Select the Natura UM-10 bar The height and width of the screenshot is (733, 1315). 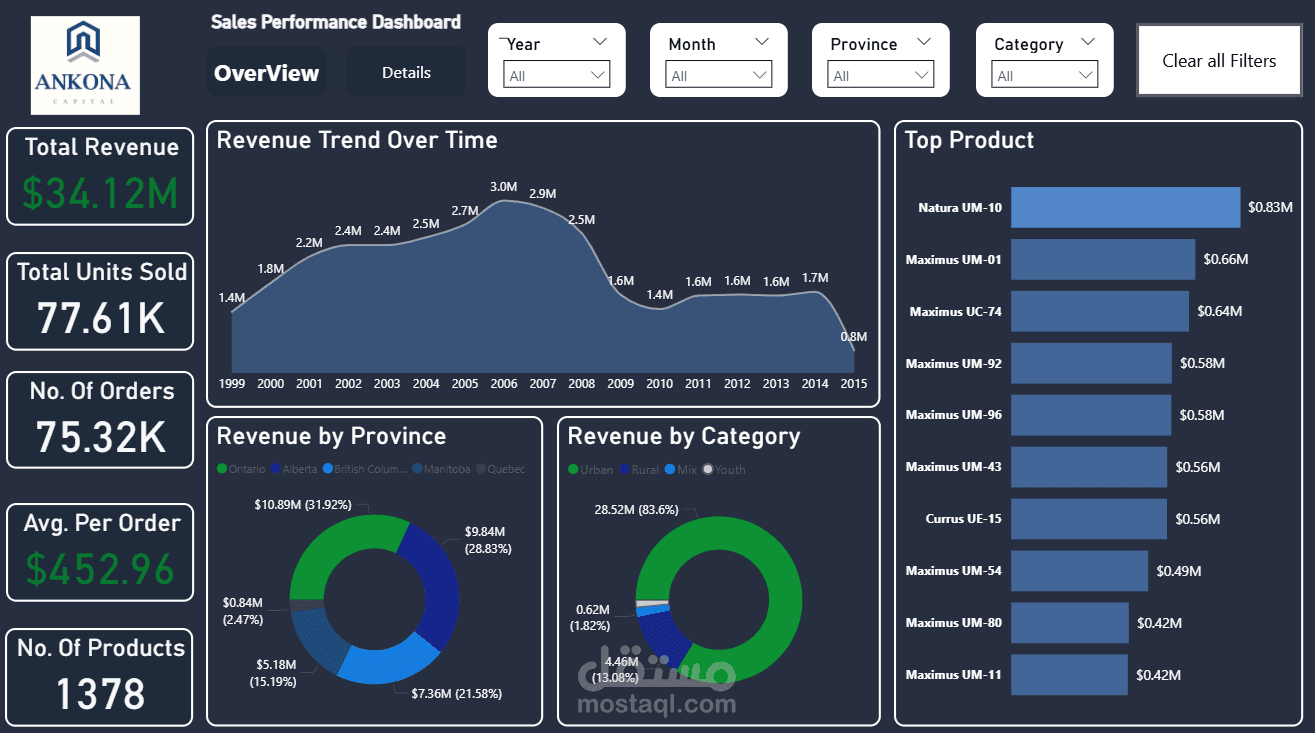[1124, 207]
